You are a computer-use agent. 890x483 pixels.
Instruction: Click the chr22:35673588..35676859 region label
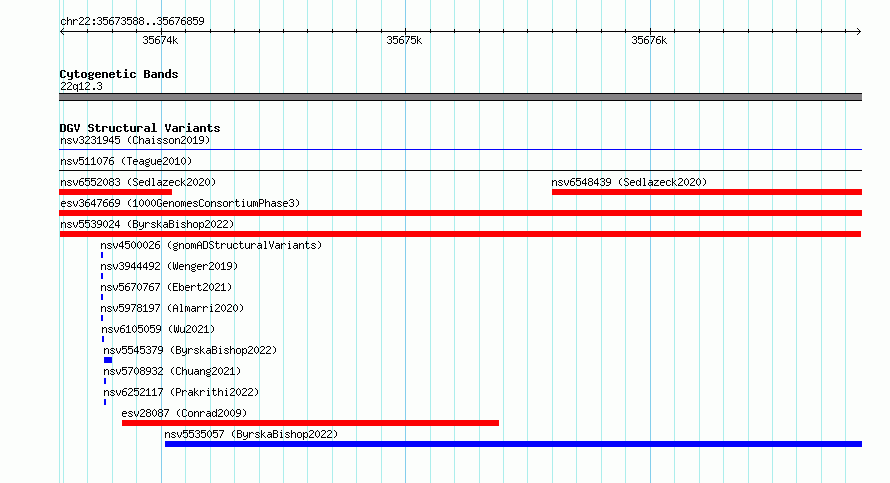[x=132, y=21]
